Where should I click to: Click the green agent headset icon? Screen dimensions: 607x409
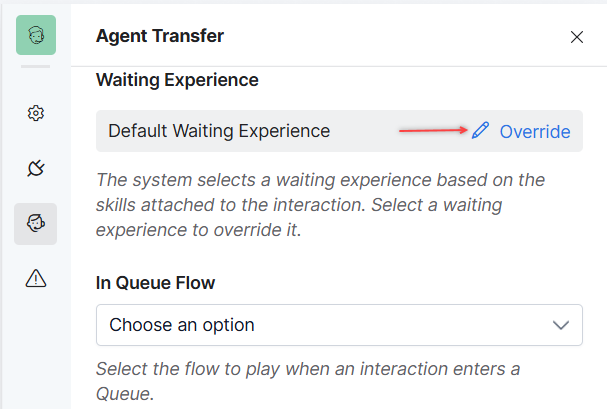click(x=36, y=35)
